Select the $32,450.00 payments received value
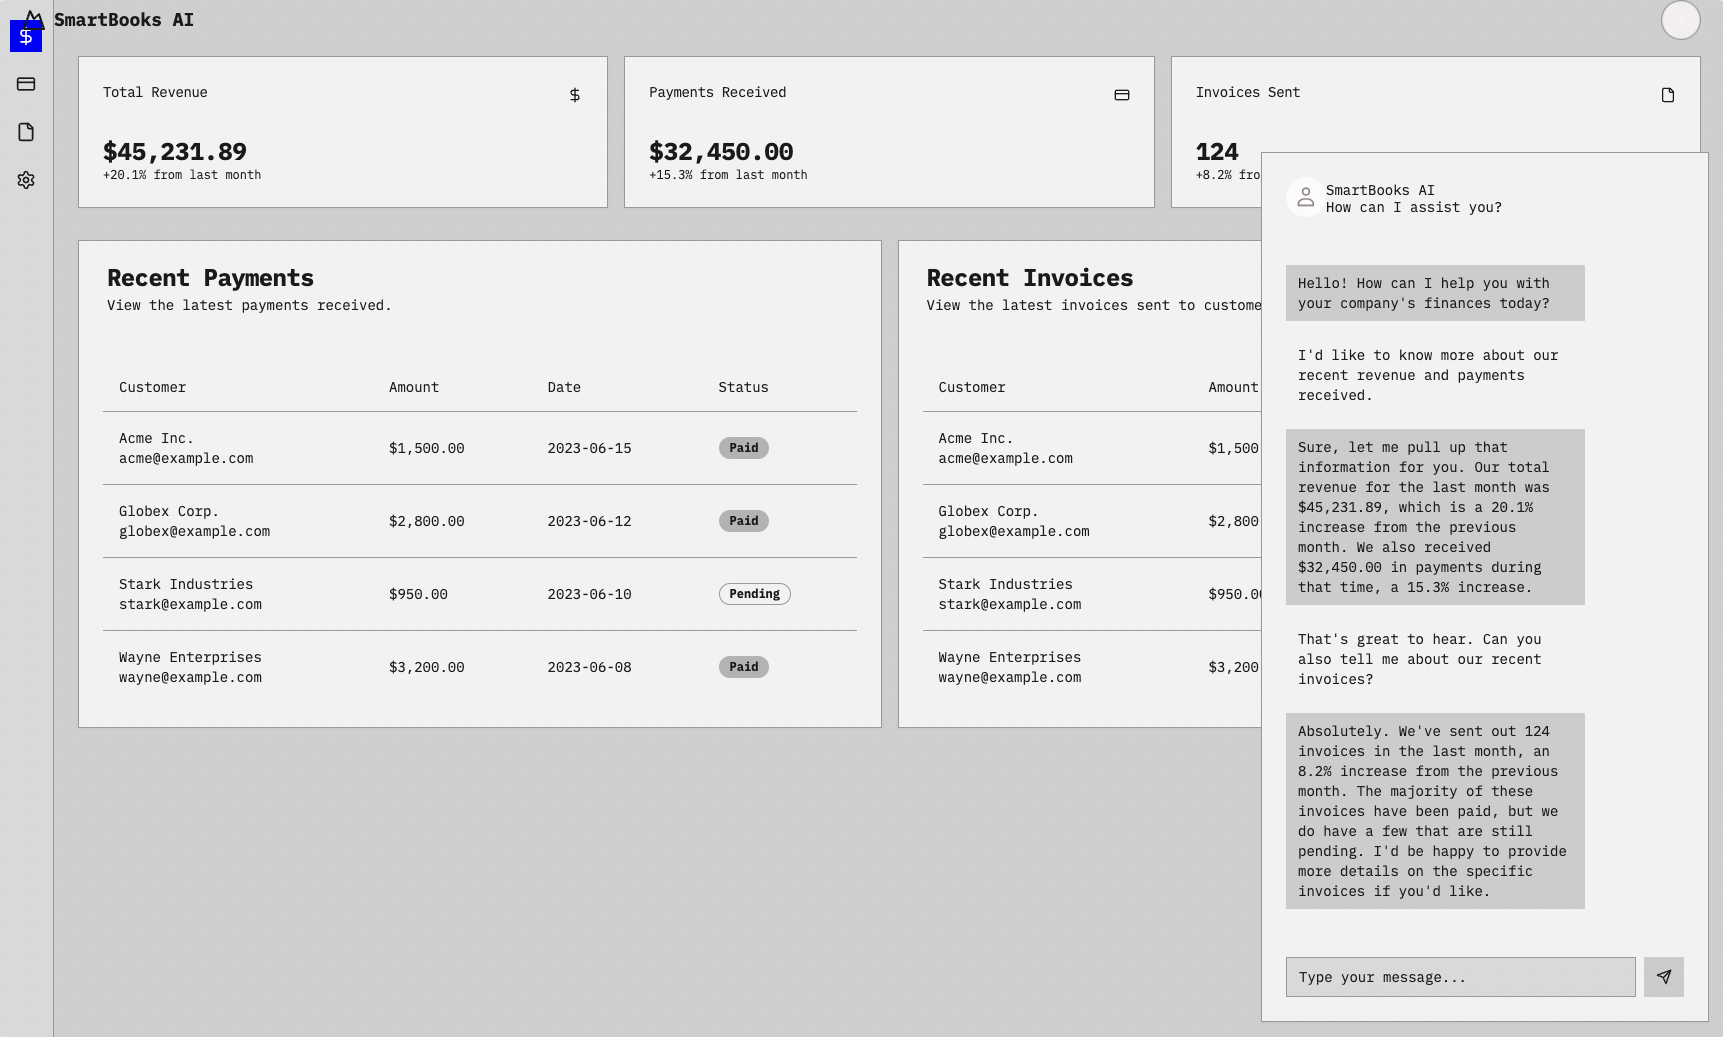 click(x=721, y=152)
